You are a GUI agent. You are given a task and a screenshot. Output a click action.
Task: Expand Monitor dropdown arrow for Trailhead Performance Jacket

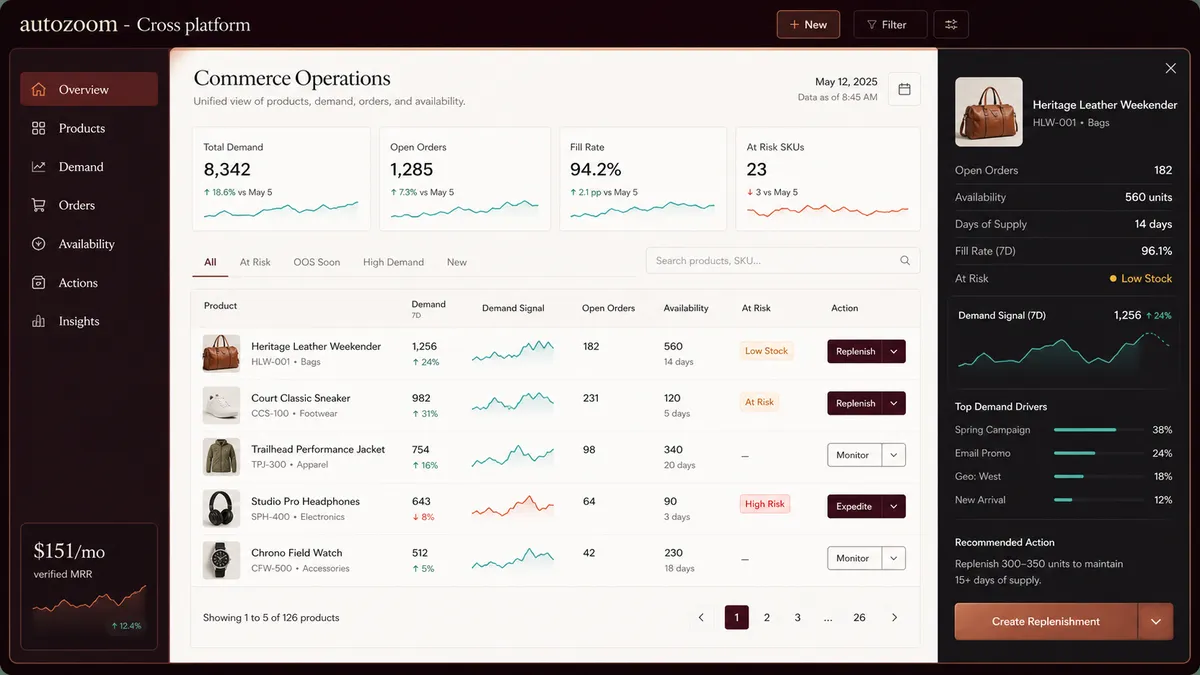click(x=895, y=455)
